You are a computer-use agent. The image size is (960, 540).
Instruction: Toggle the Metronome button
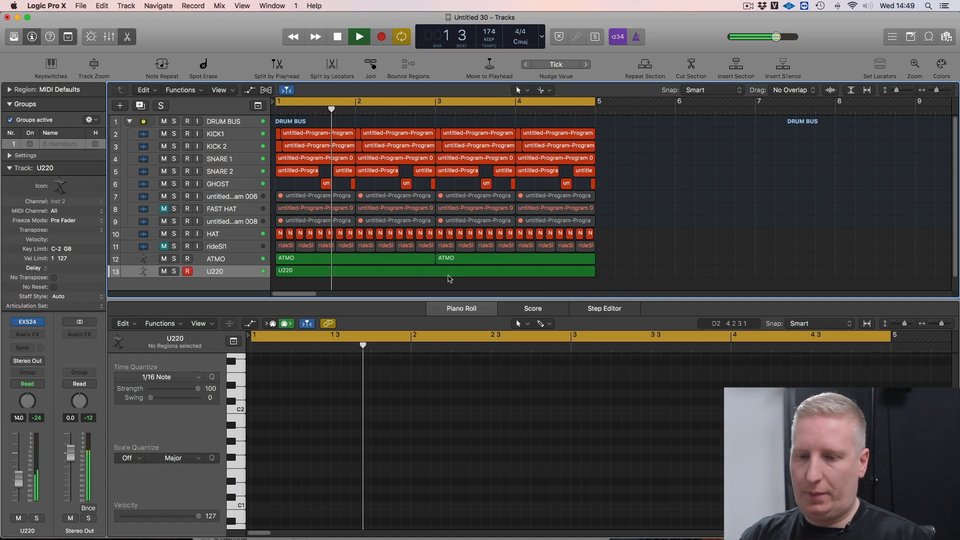(636, 37)
